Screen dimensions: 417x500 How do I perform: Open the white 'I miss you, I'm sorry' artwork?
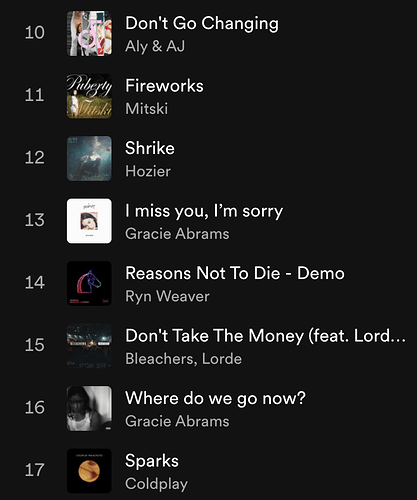pos(89,221)
